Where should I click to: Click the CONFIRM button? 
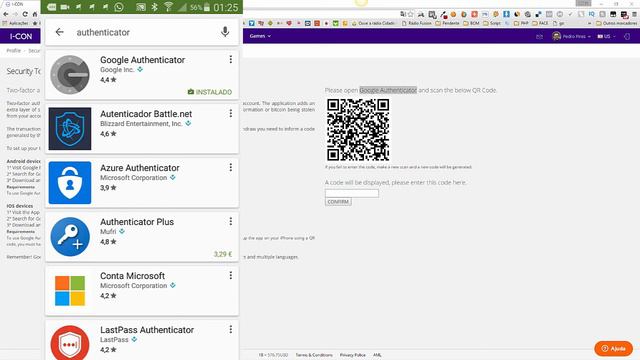click(x=338, y=202)
